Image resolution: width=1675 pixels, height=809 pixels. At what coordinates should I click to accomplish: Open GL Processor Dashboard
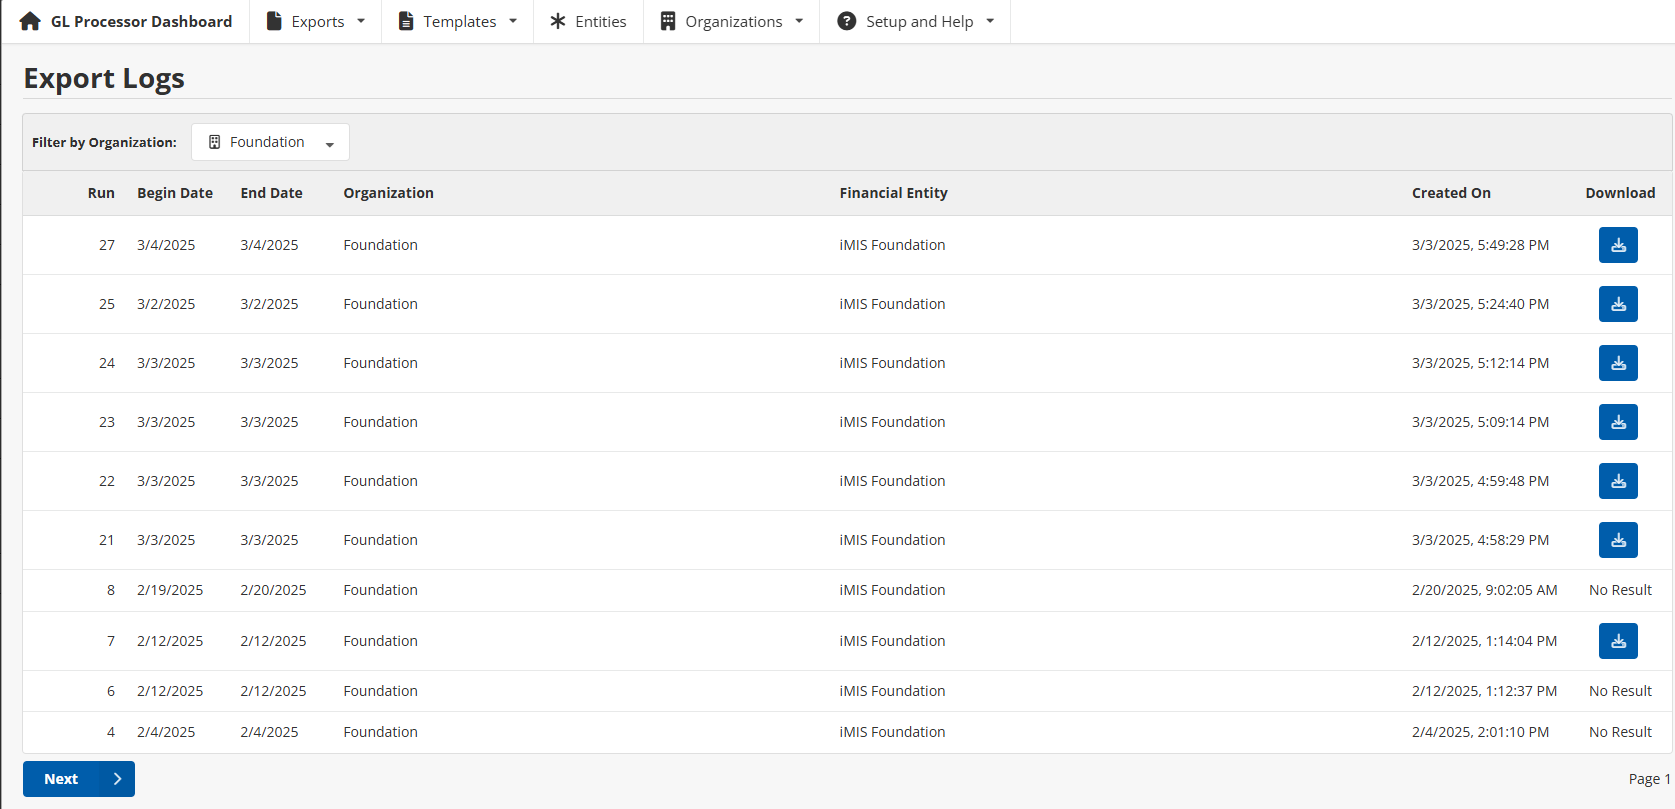coord(141,22)
